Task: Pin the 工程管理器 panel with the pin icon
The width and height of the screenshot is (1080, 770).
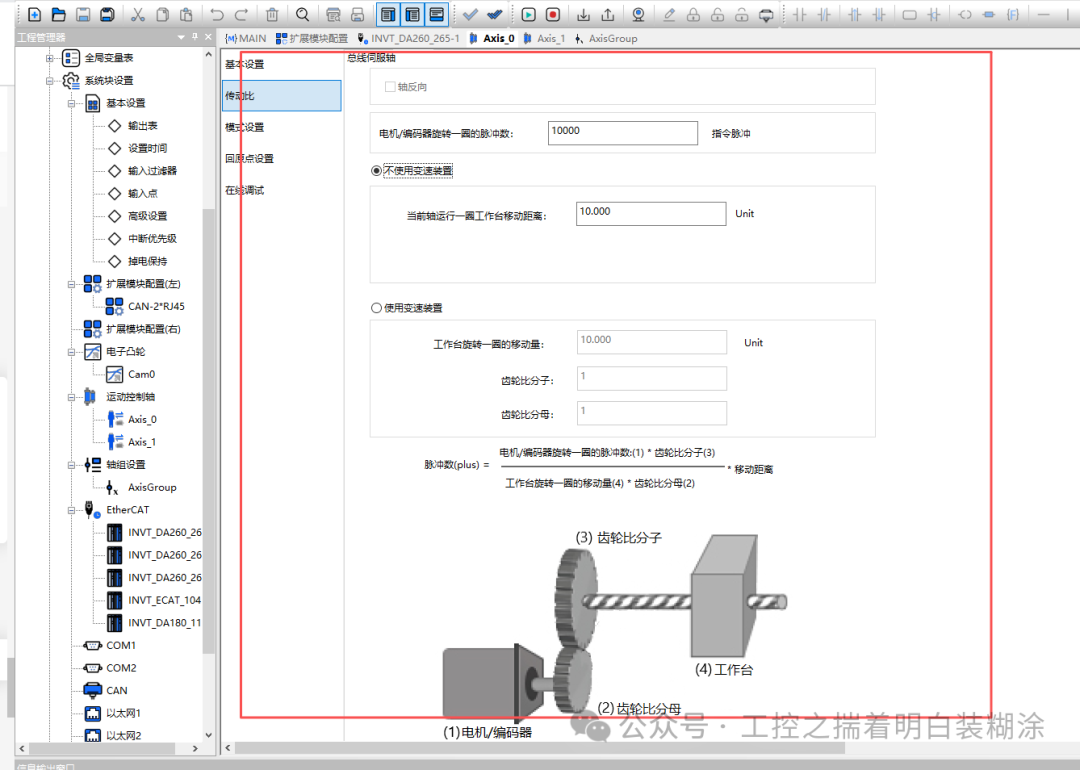Action: pos(195,37)
